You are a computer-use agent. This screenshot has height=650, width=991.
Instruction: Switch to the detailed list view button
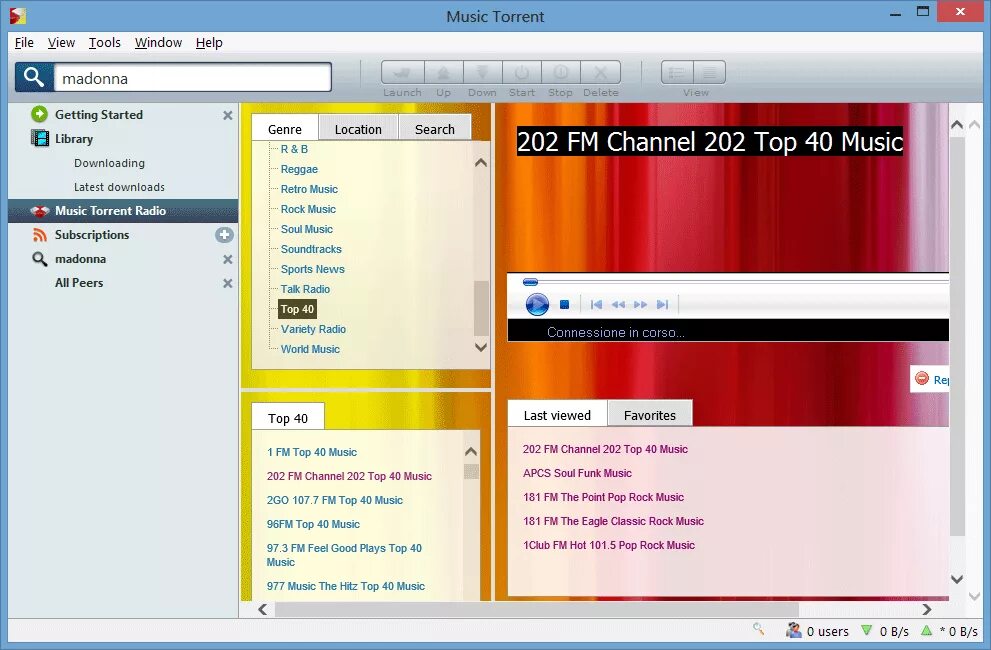point(677,72)
